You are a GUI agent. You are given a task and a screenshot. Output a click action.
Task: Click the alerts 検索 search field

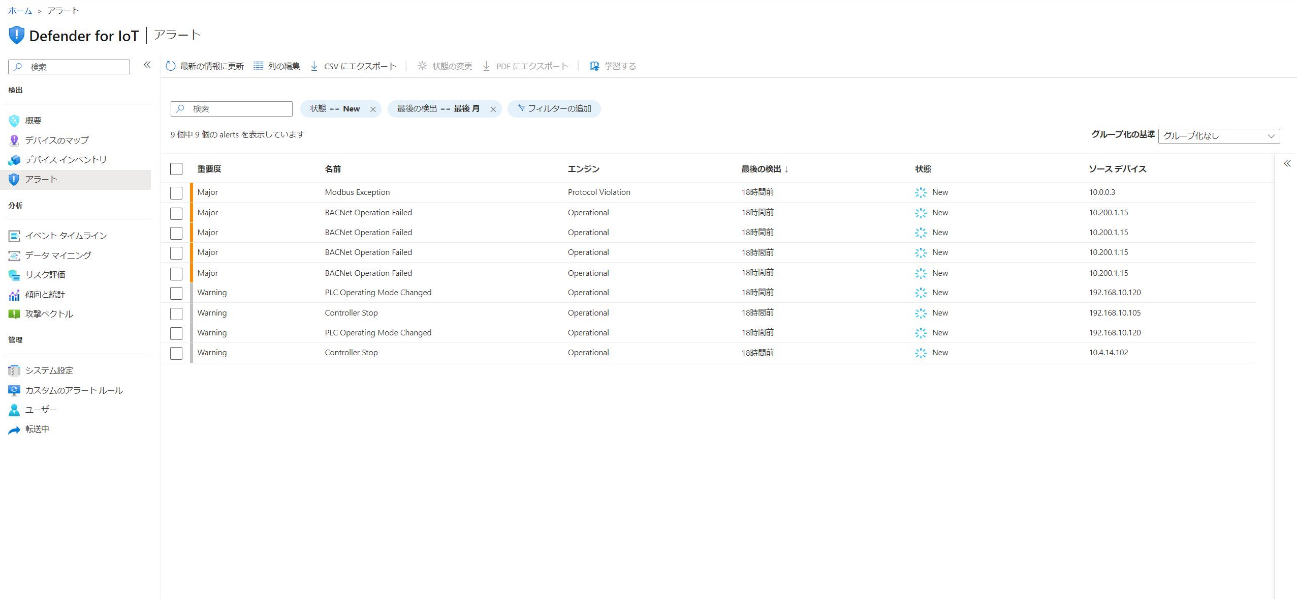point(231,109)
